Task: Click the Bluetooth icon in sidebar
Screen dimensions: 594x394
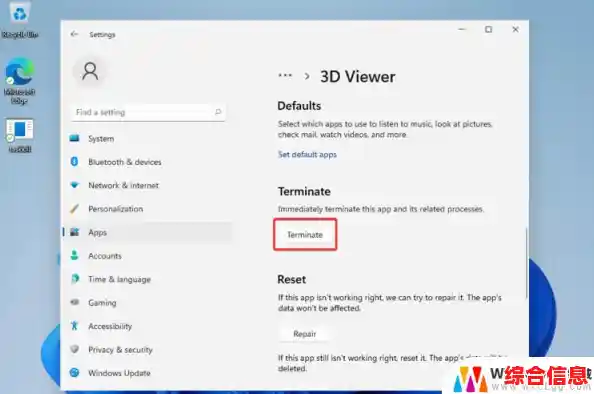Action: point(75,162)
